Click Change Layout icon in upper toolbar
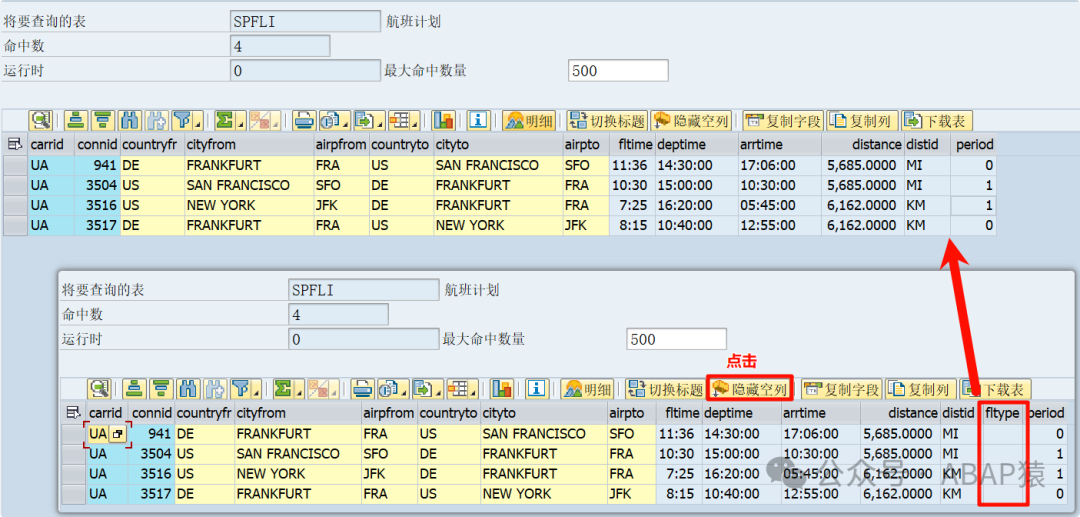 pos(399,121)
